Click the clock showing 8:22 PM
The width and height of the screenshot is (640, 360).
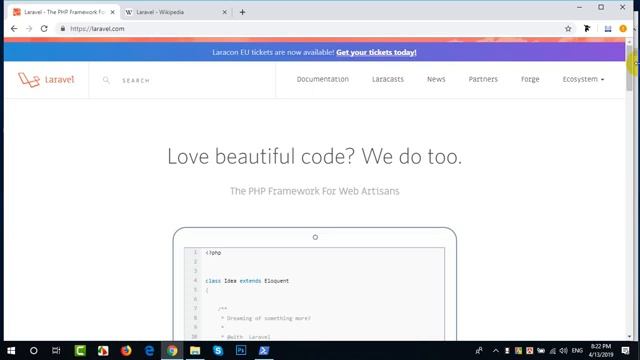pyautogui.click(x=601, y=351)
